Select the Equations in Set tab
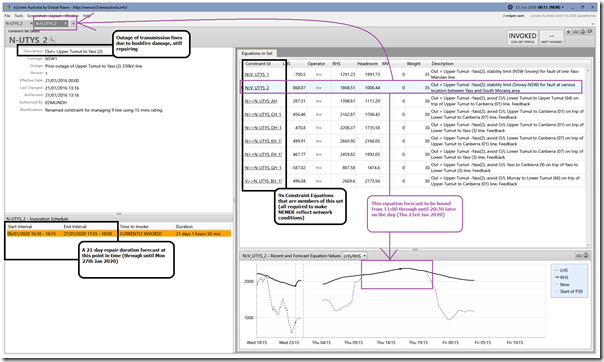The height and width of the screenshot is (362, 604). 257,54
